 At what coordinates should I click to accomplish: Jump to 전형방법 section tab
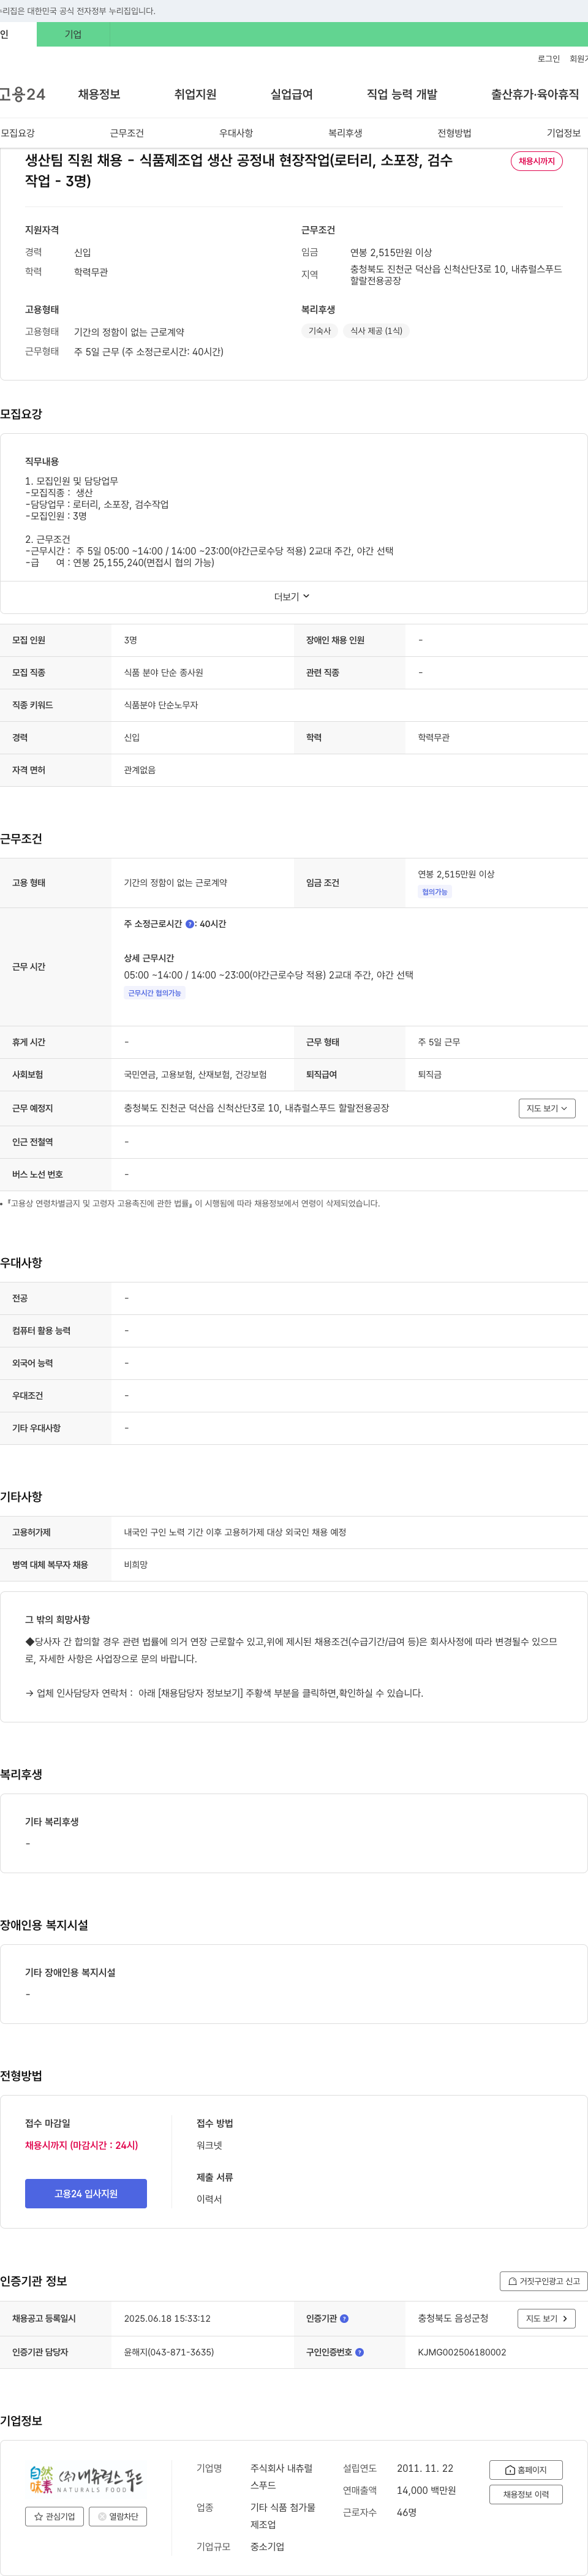click(x=454, y=133)
